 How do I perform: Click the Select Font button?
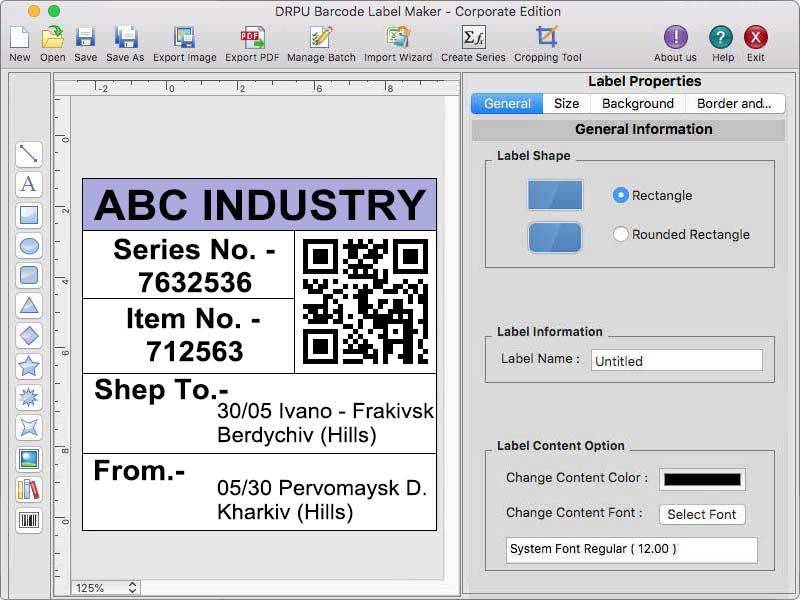[702, 514]
